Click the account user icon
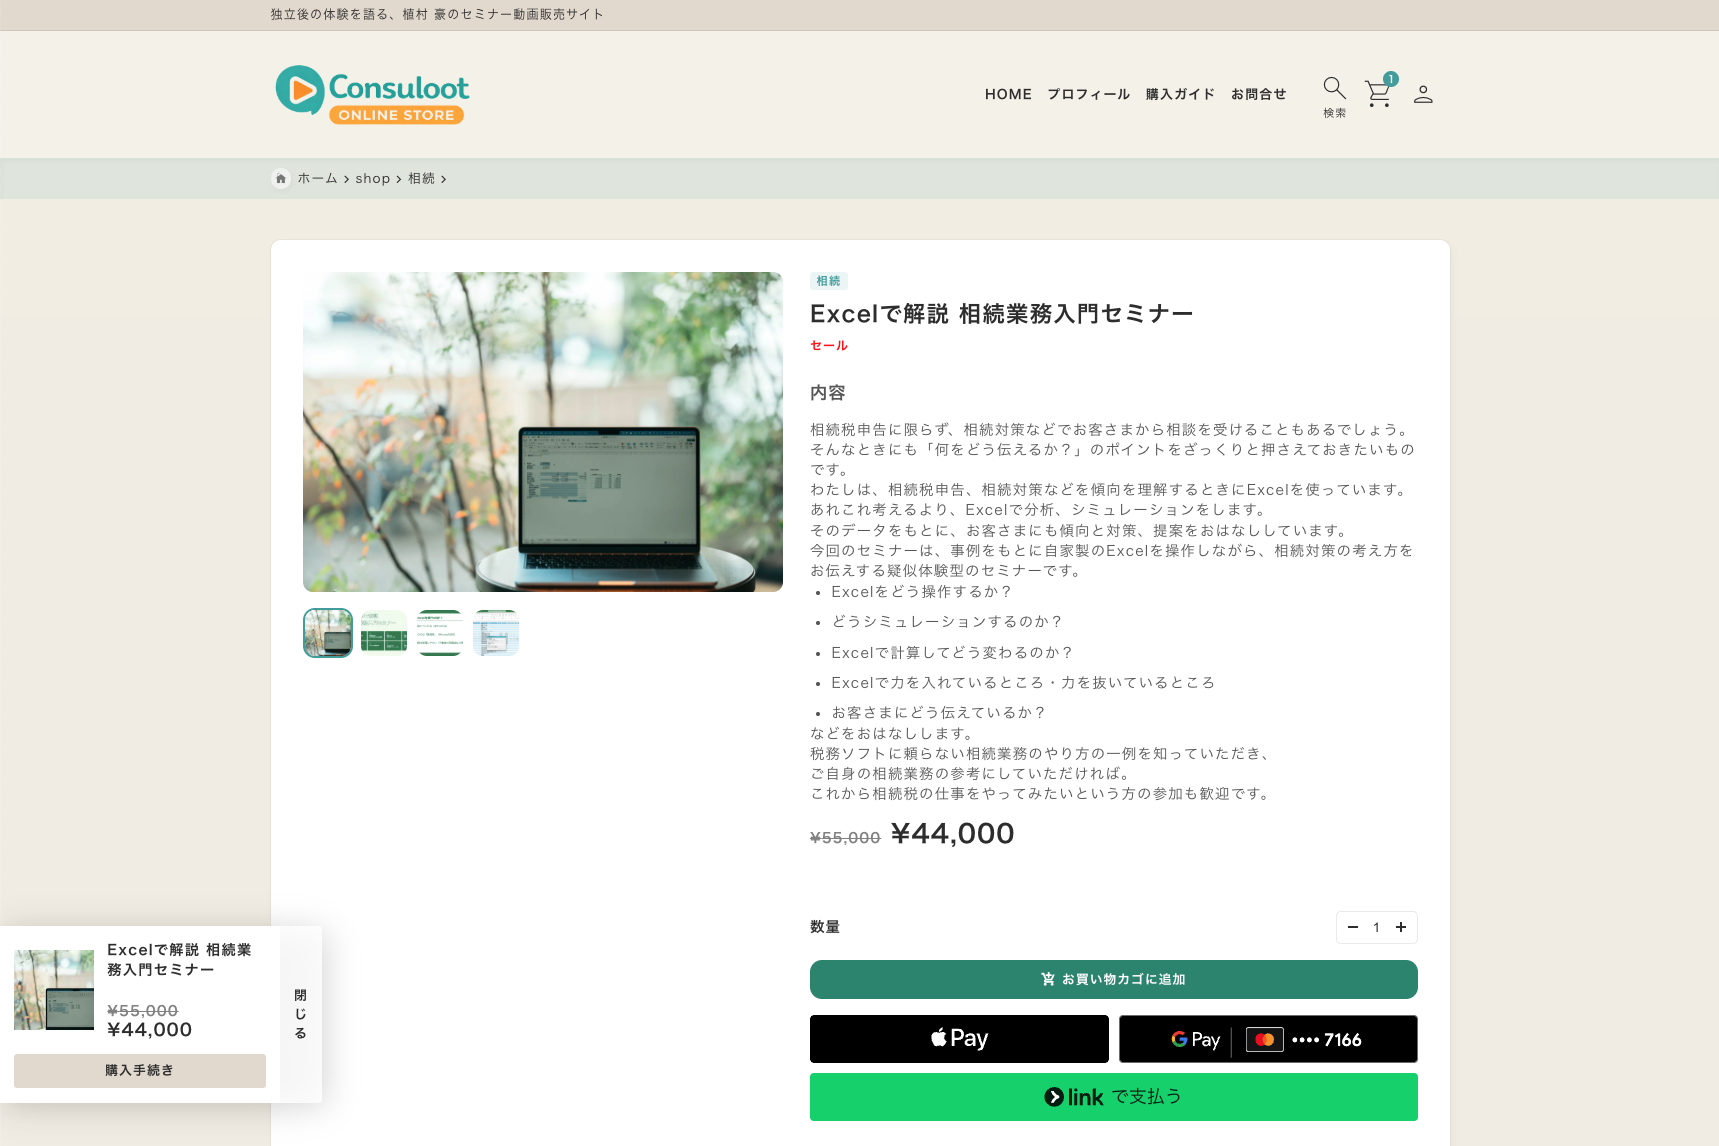The image size is (1719, 1146). [x=1423, y=94]
